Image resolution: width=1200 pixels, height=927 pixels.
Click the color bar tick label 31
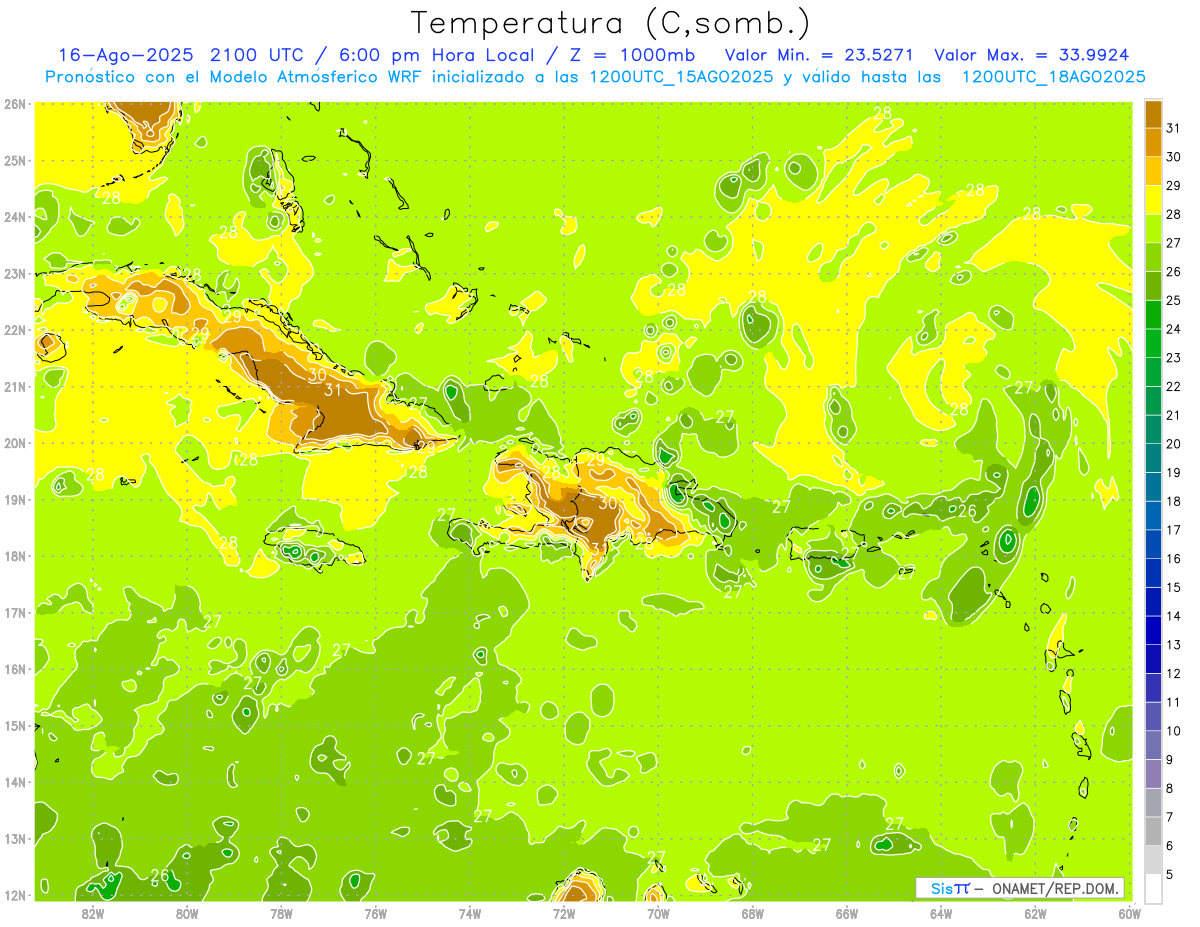tap(1174, 127)
